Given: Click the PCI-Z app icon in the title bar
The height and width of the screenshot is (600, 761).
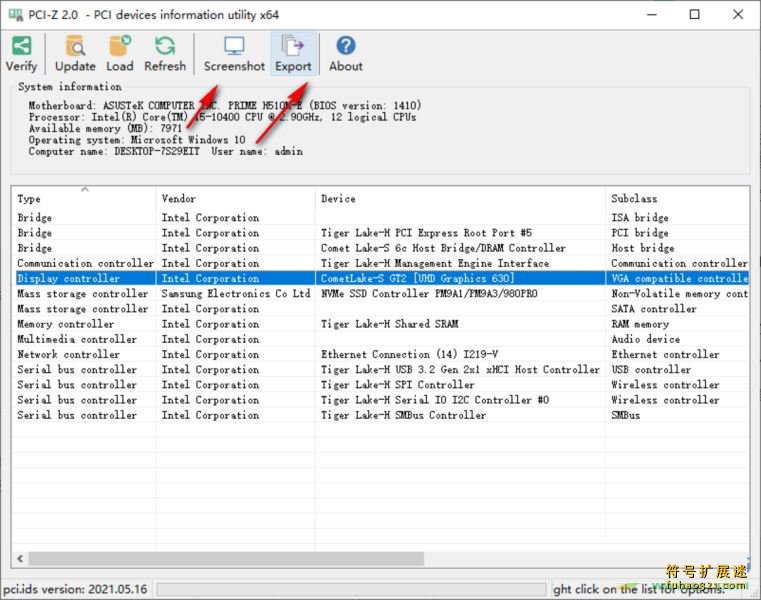Looking at the screenshot, I should 15,15.
